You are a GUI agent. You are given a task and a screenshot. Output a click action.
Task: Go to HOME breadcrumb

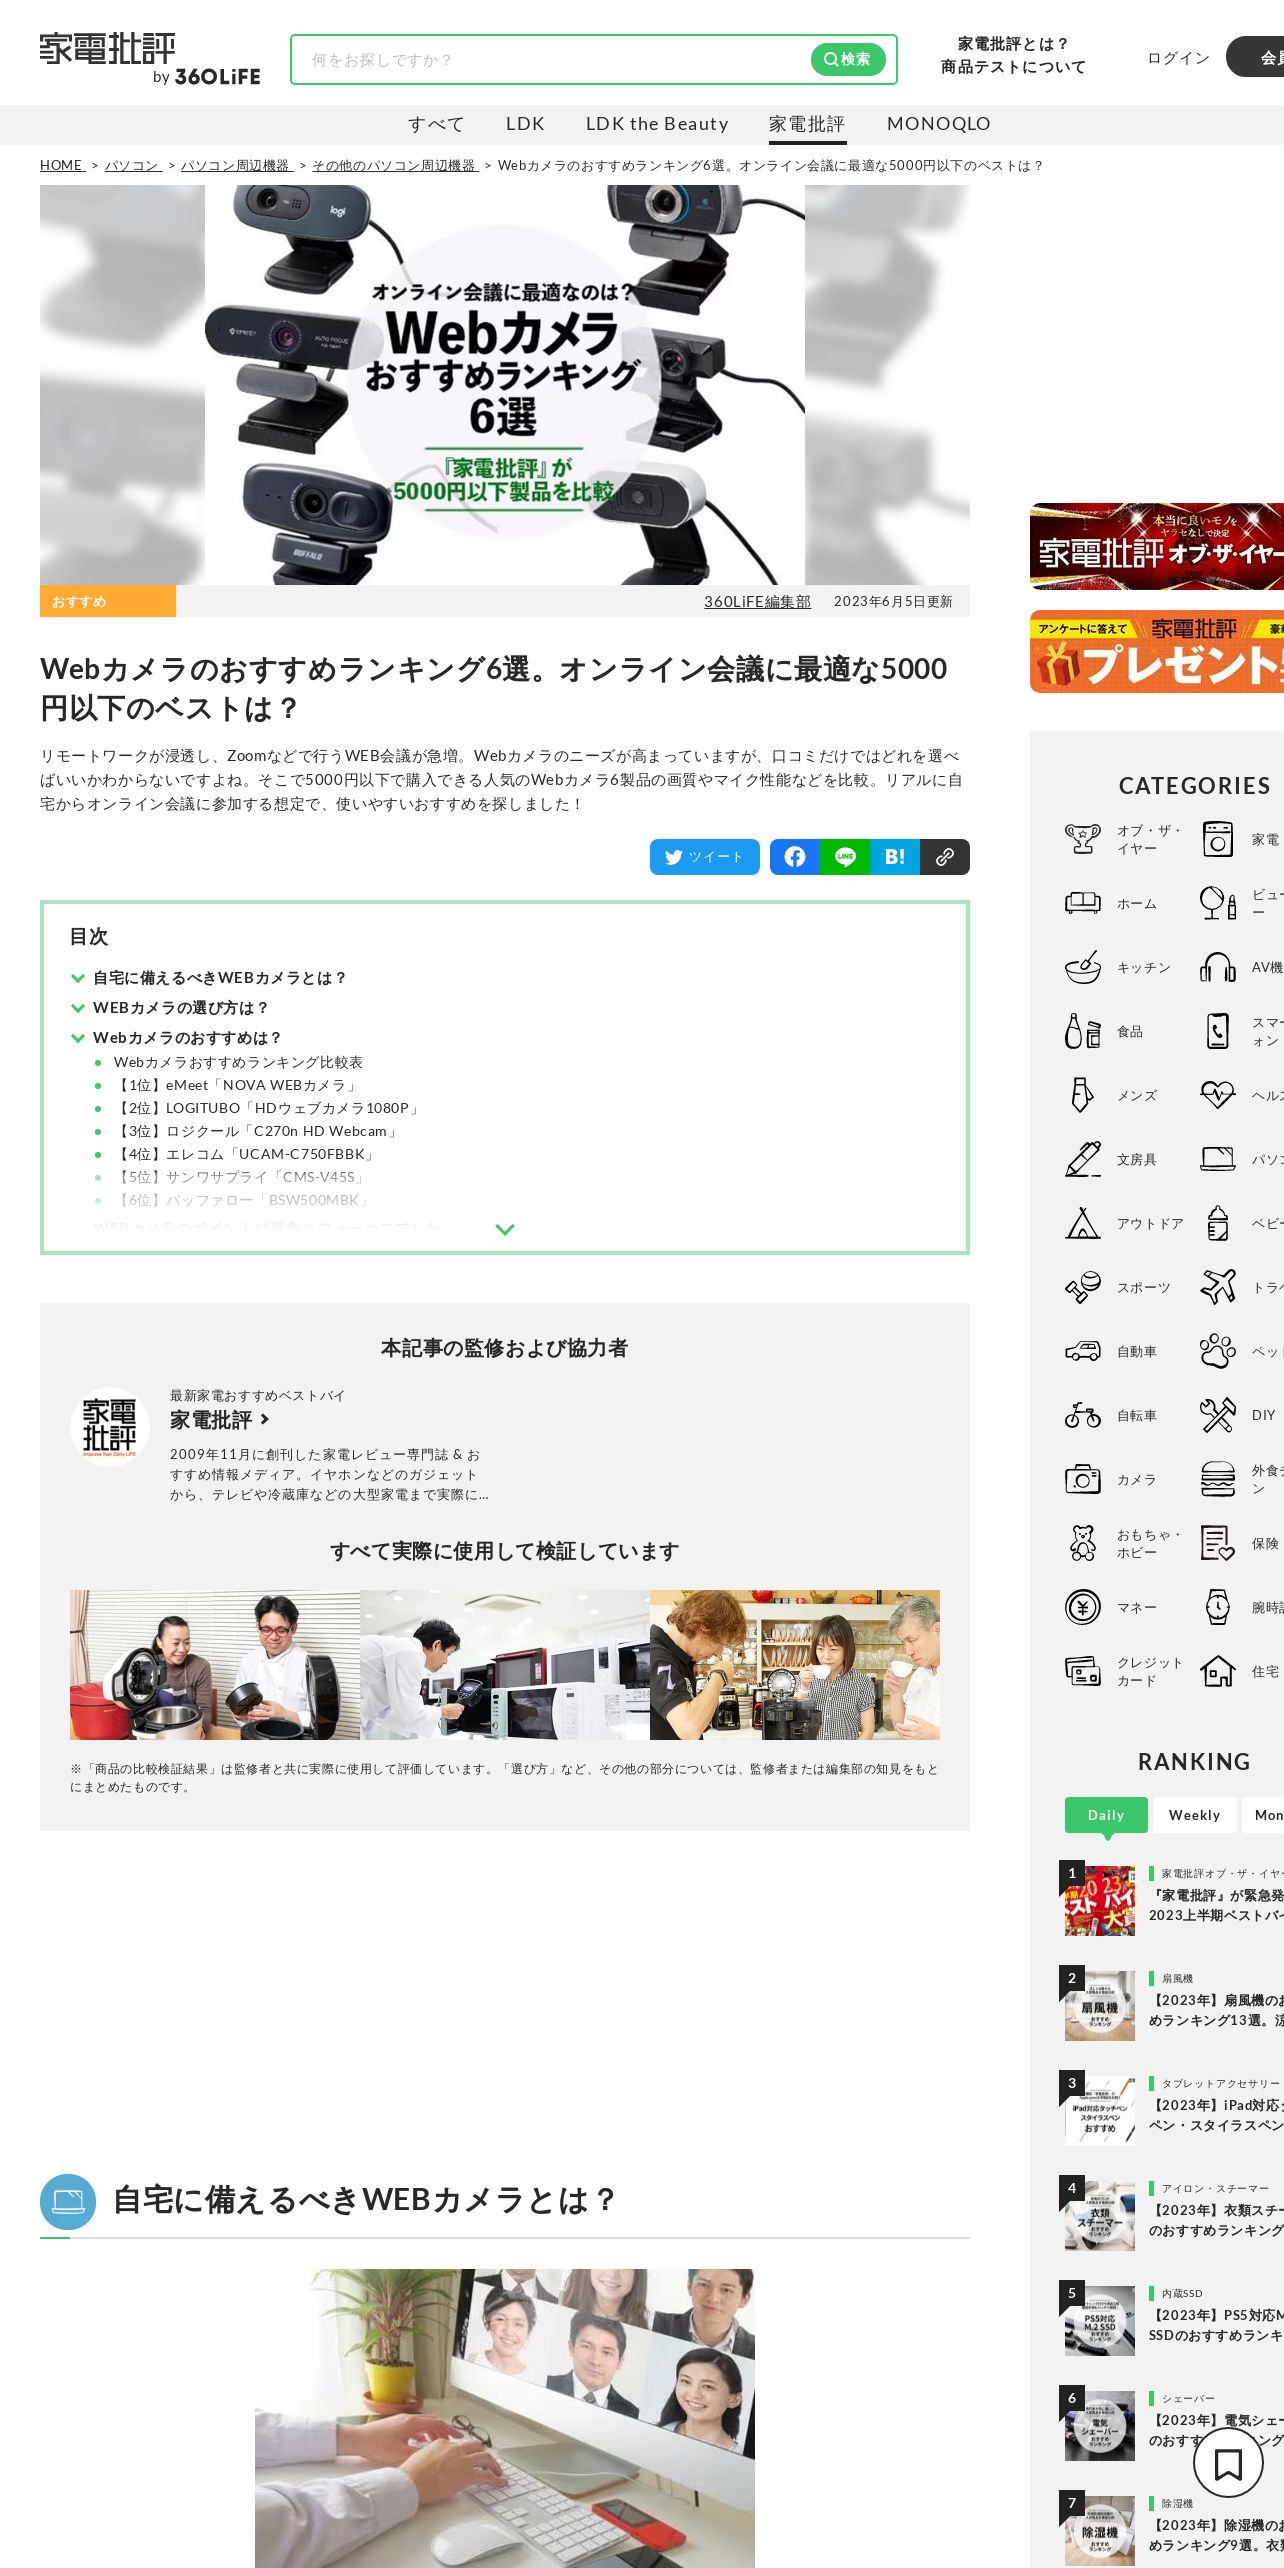(x=62, y=166)
